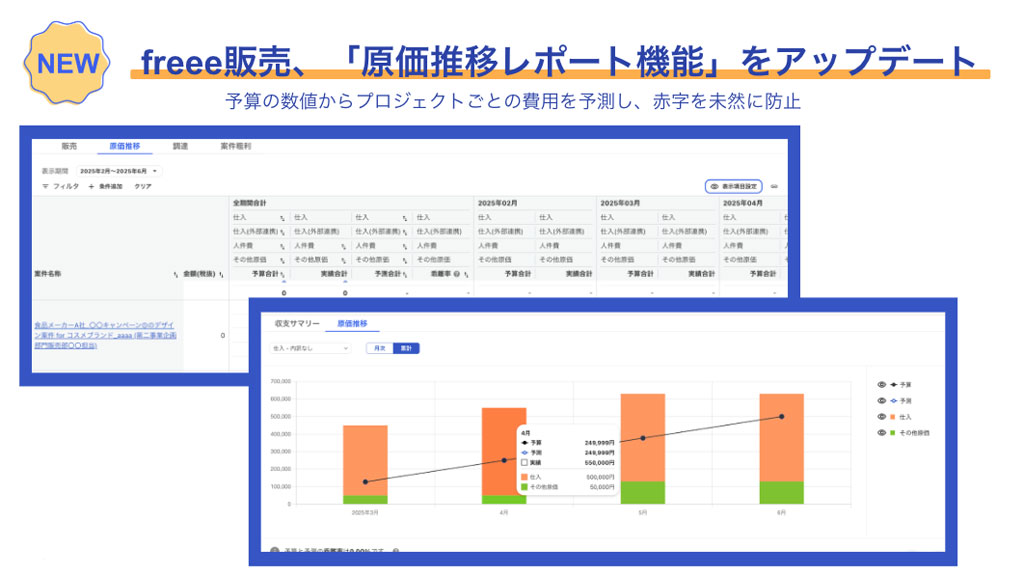The width and height of the screenshot is (1024, 576).
Task: Click help icon next to 乖離率
Action: [x=457, y=274]
